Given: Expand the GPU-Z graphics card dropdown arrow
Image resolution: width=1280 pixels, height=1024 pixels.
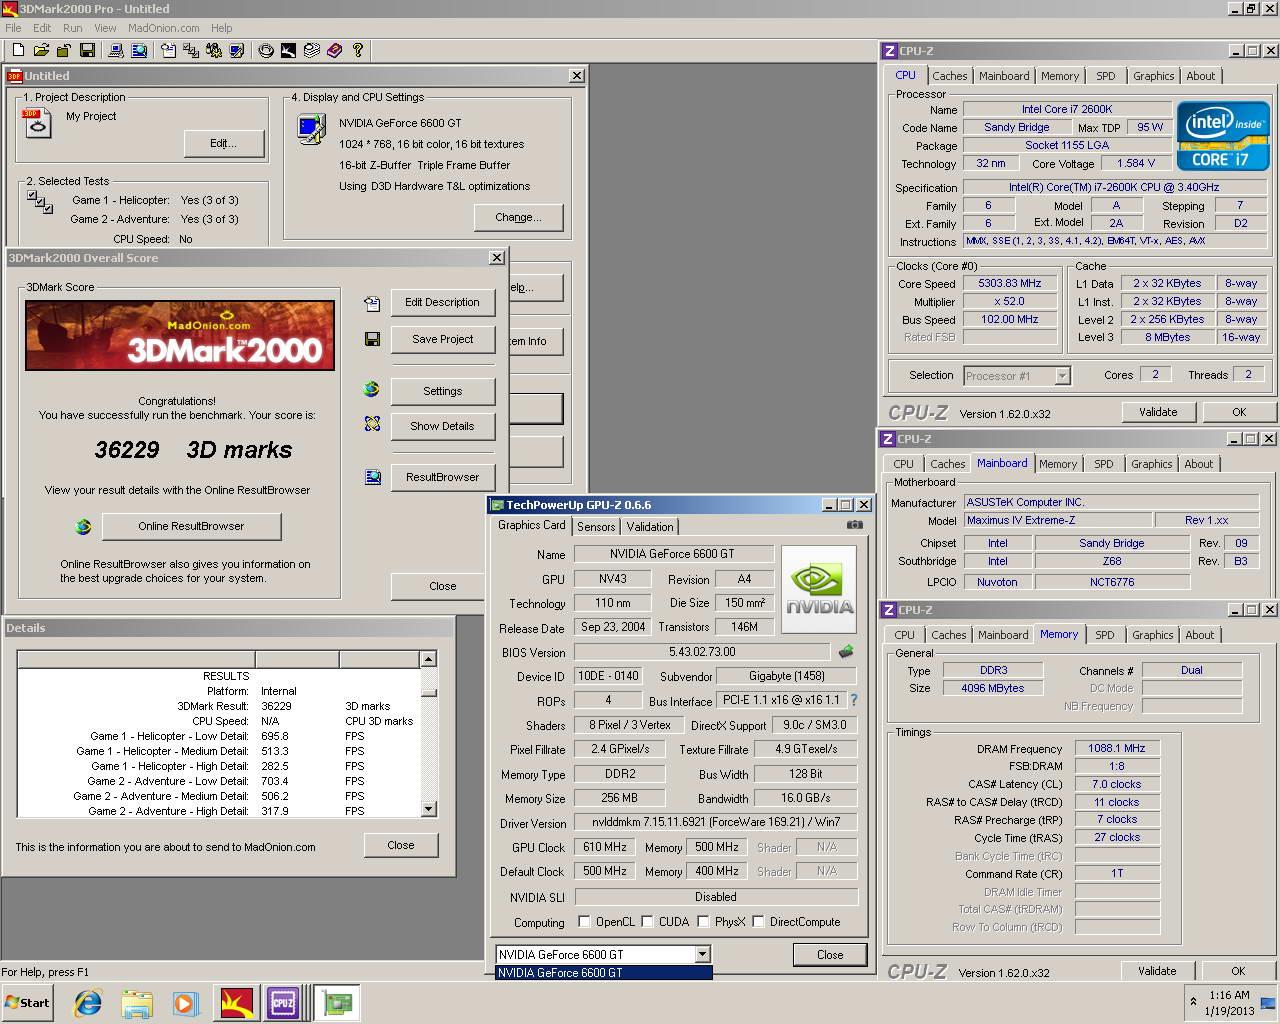Looking at the screenshot, I should click(x=702, y=954).
